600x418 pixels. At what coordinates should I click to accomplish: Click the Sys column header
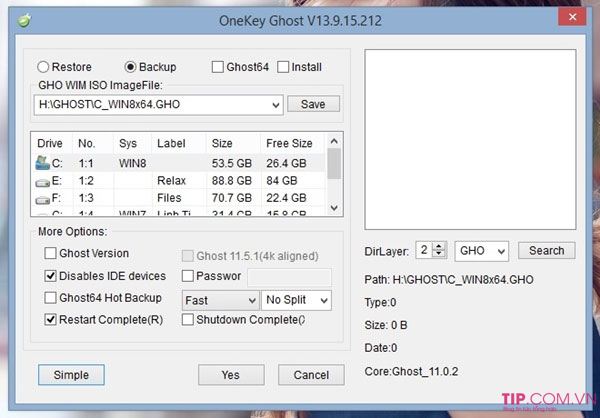click(x=128, y=144)
